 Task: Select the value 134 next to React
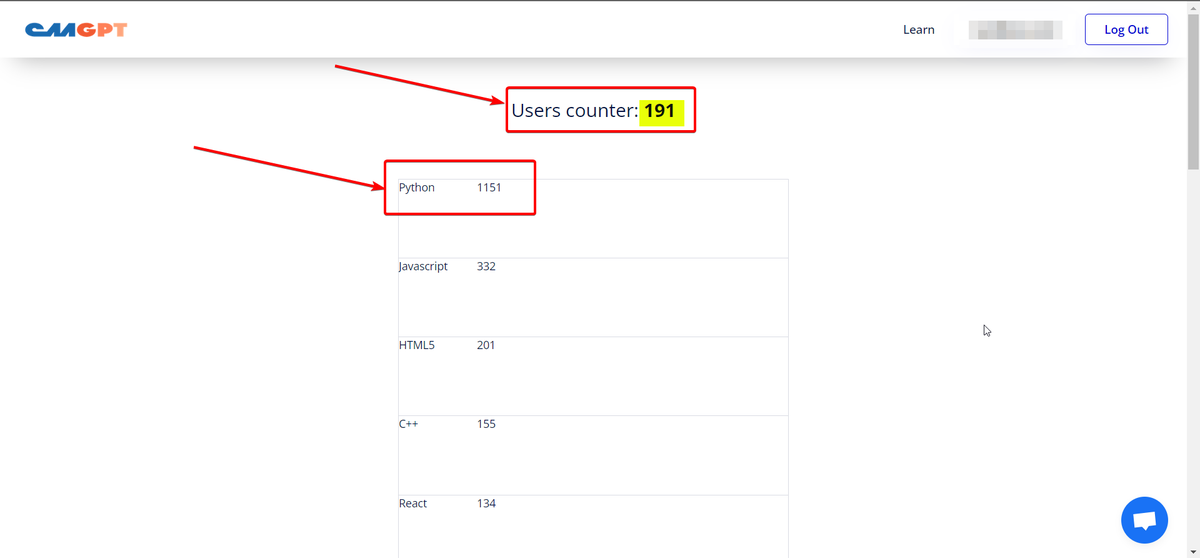[x=486, y=503]
